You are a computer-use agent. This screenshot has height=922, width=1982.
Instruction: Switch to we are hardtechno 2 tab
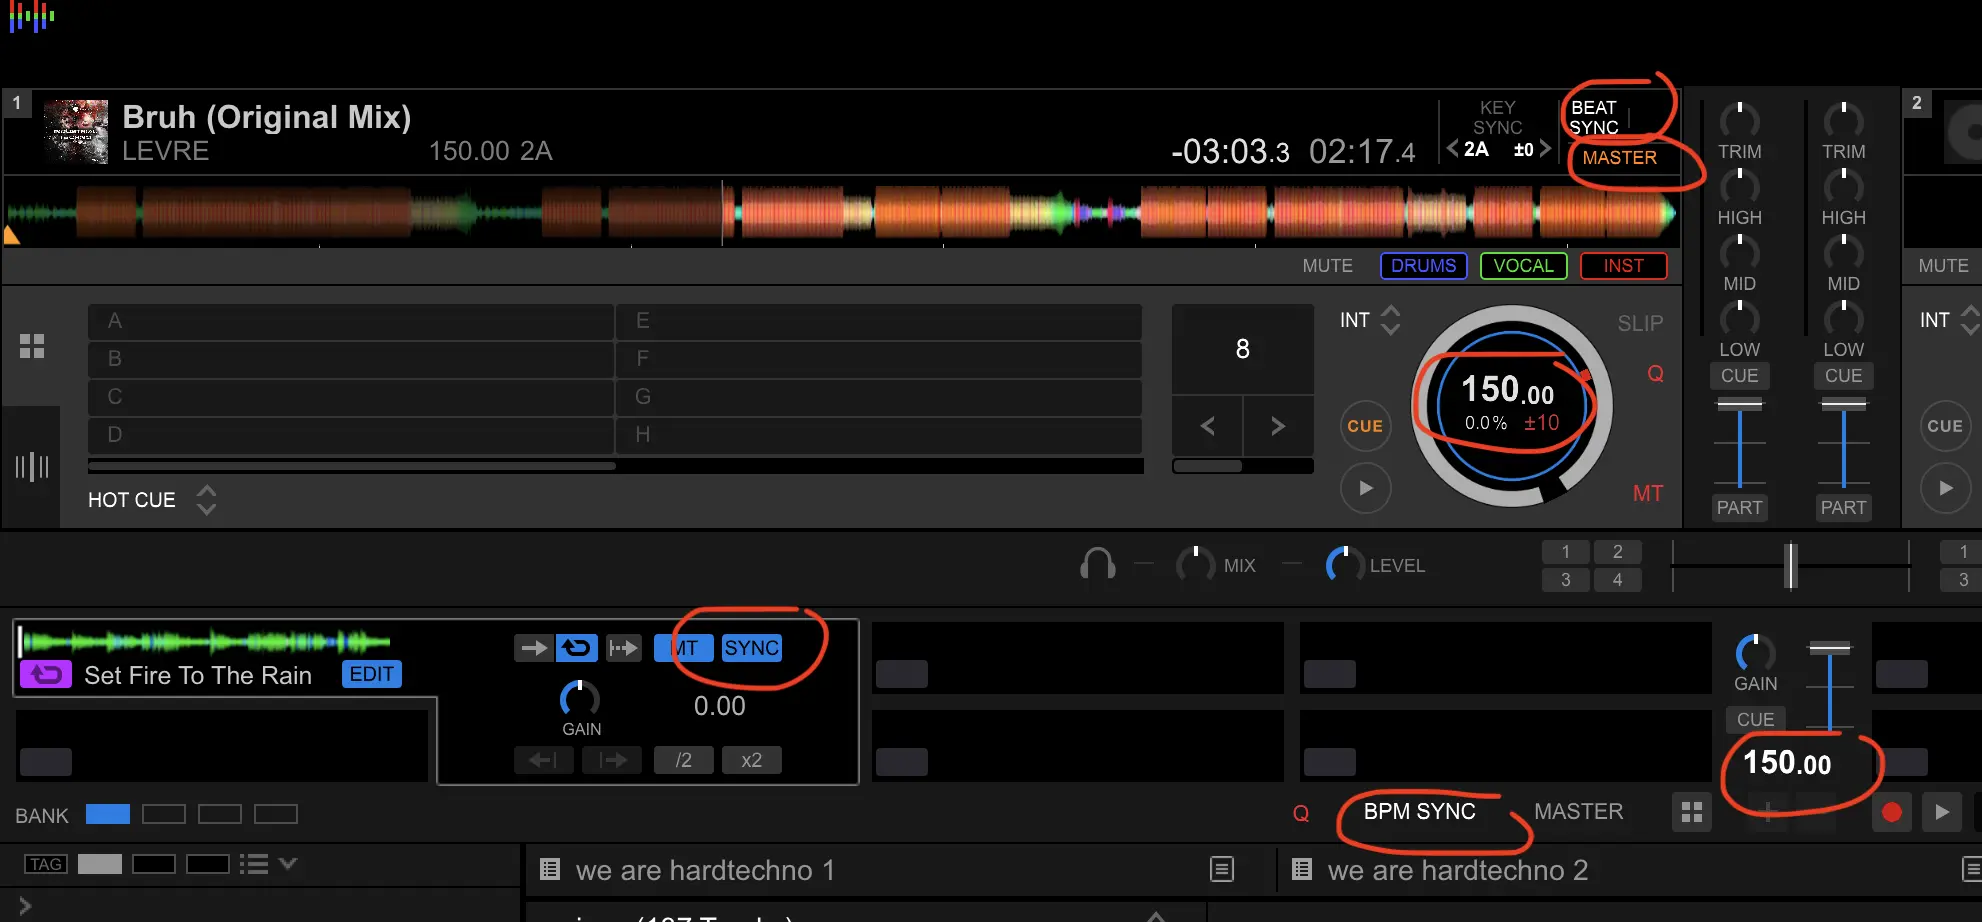[x=1457, y=870]
